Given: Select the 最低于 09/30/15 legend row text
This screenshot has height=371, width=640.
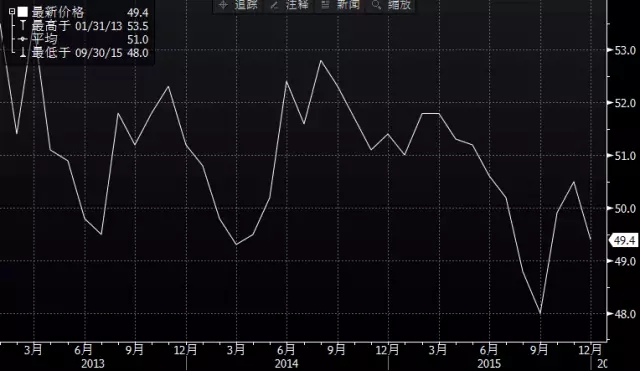Looking at the screenshot, I should (x=77, y=53).
